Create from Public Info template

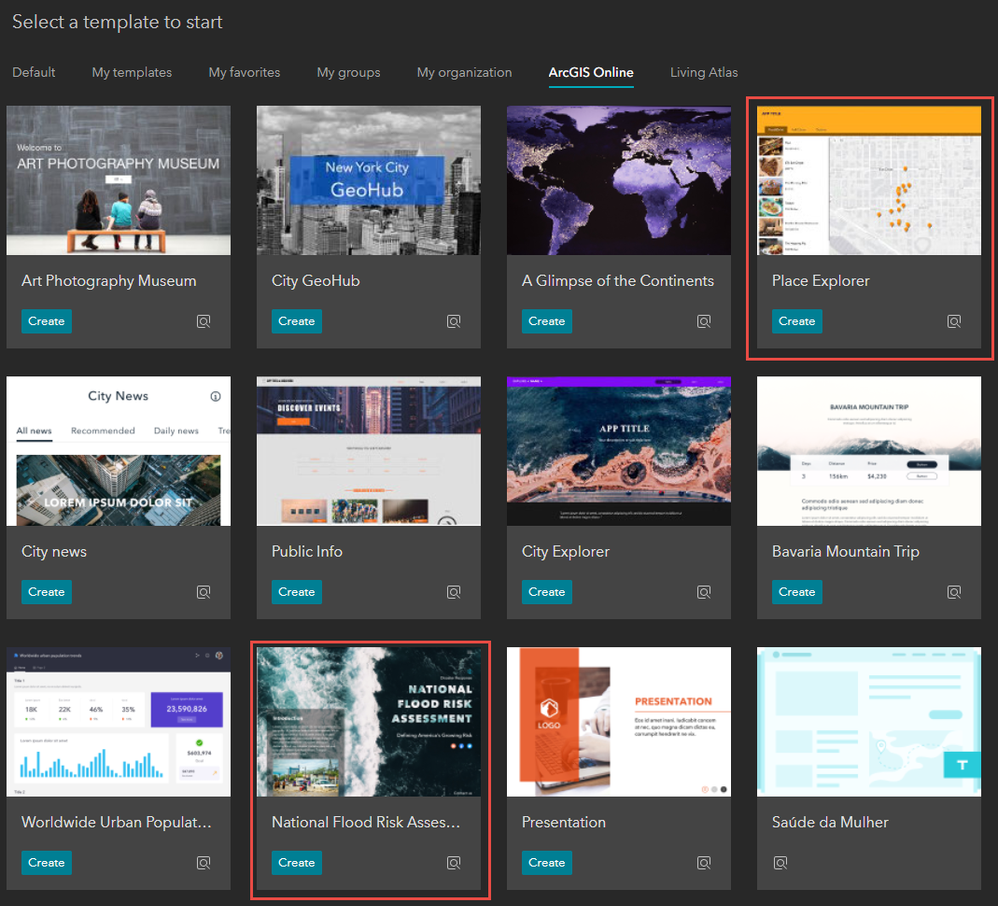(x=297, y=592)
